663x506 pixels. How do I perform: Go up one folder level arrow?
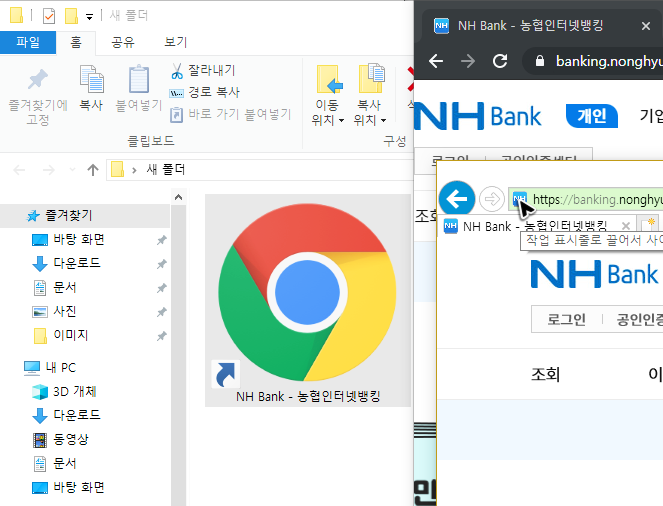pos(93,170)
